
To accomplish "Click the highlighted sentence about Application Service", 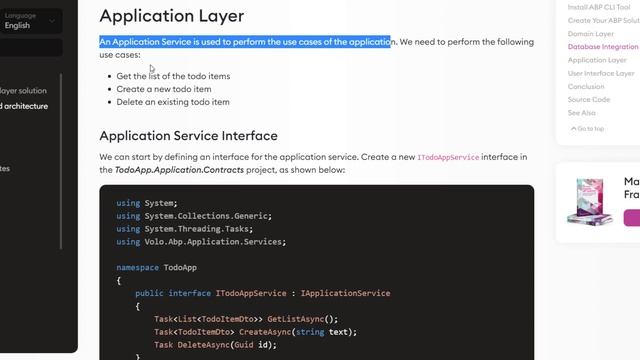I will pos(245,42).
